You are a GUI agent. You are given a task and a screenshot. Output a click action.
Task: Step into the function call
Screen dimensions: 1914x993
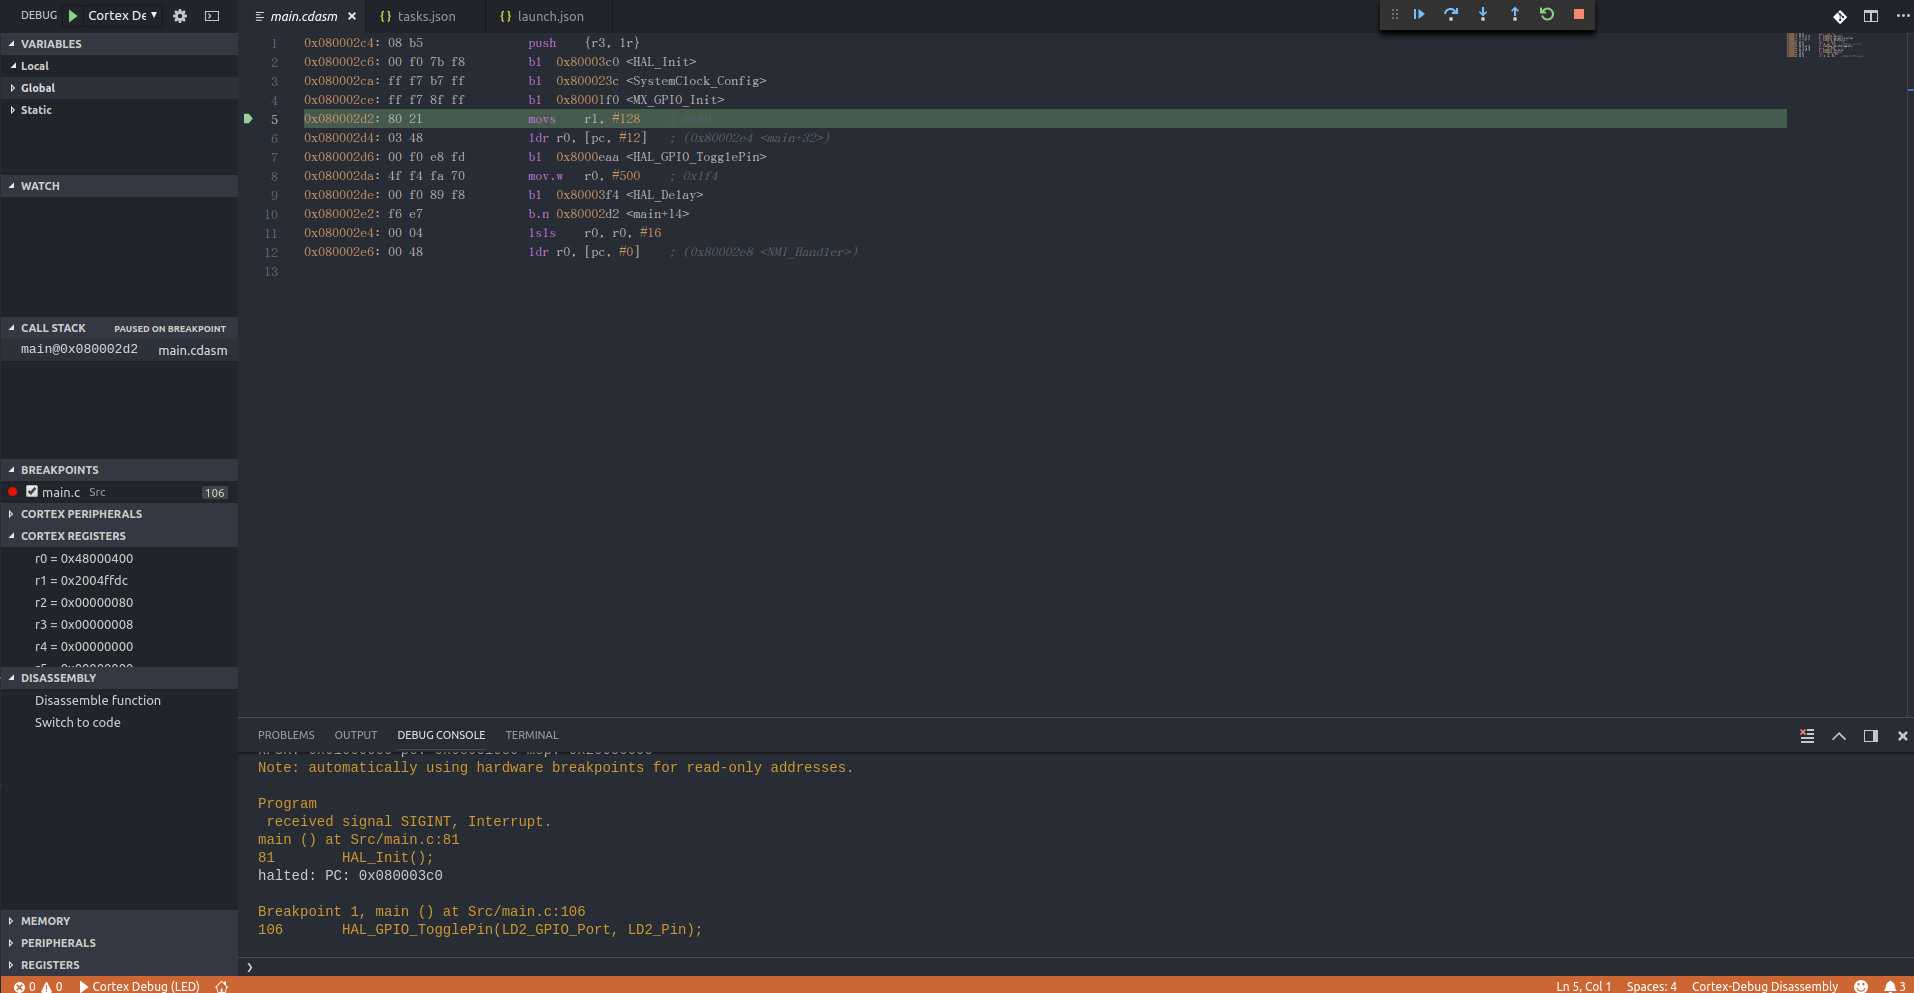point(1483,14)
